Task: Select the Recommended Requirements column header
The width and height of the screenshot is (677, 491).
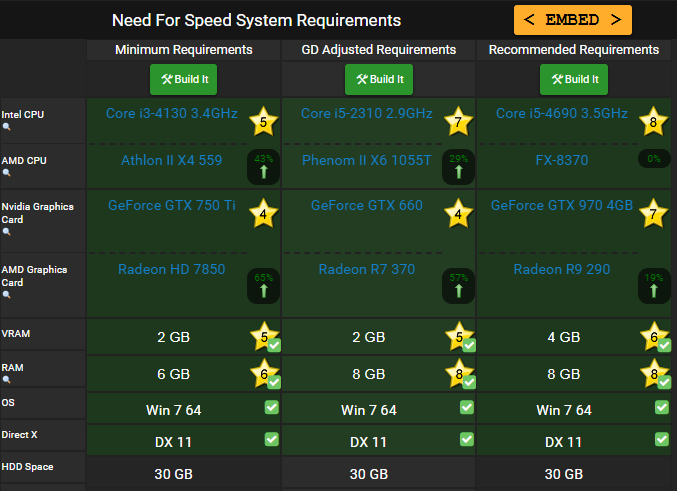Action: coord(574,50)
